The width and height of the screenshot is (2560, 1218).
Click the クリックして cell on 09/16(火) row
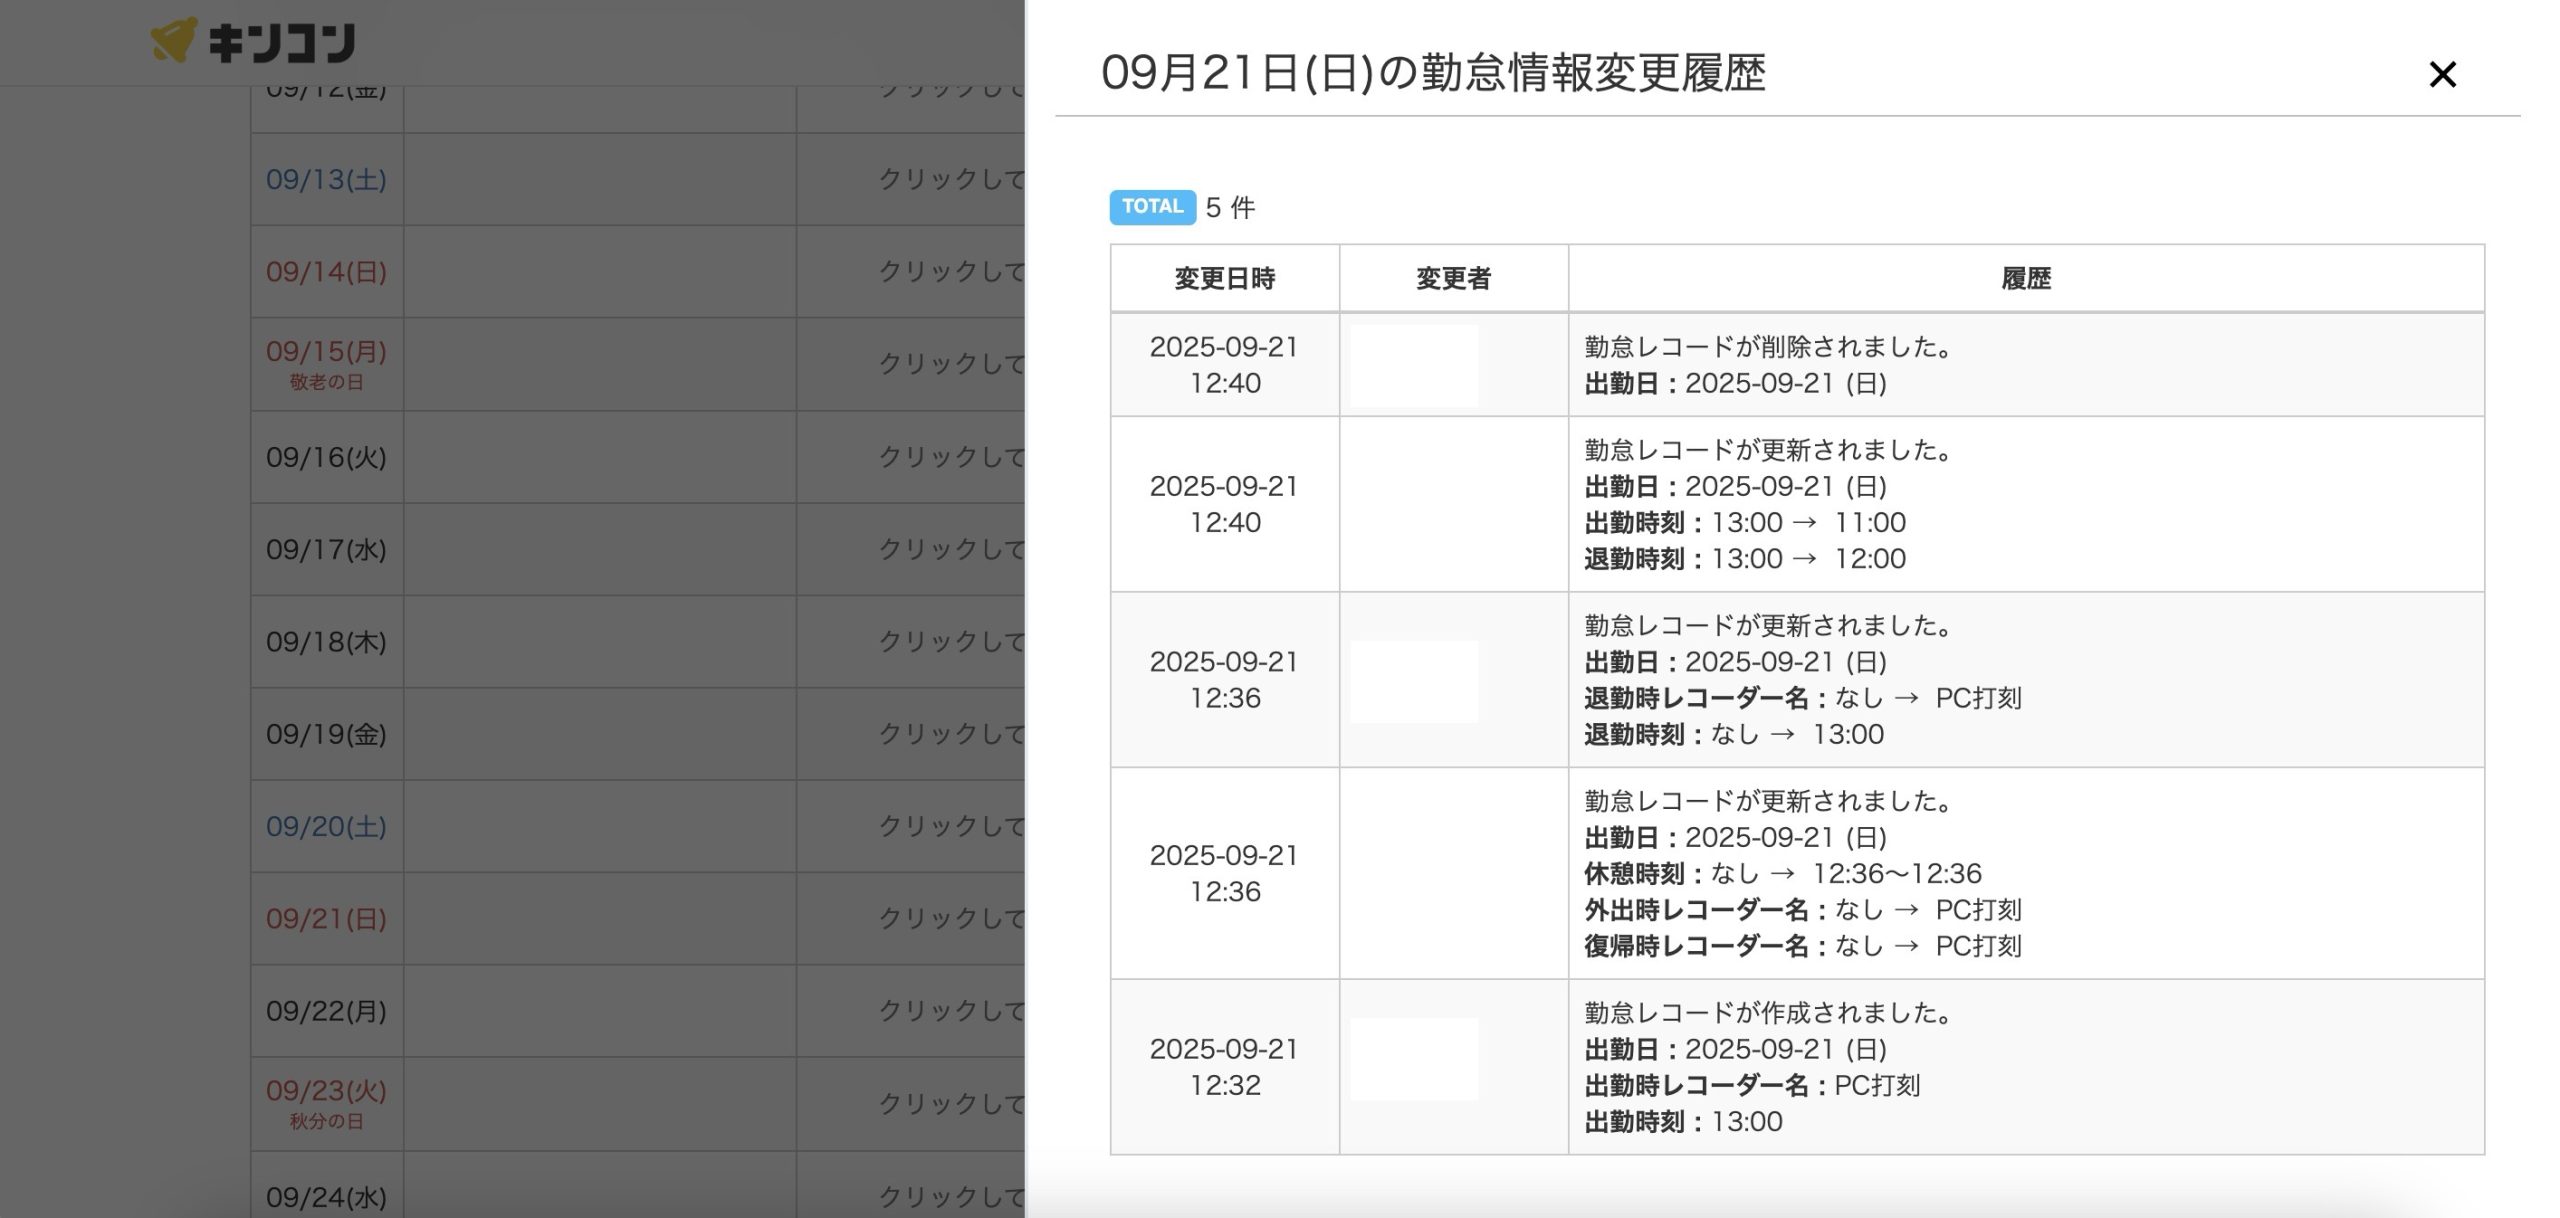950,457
